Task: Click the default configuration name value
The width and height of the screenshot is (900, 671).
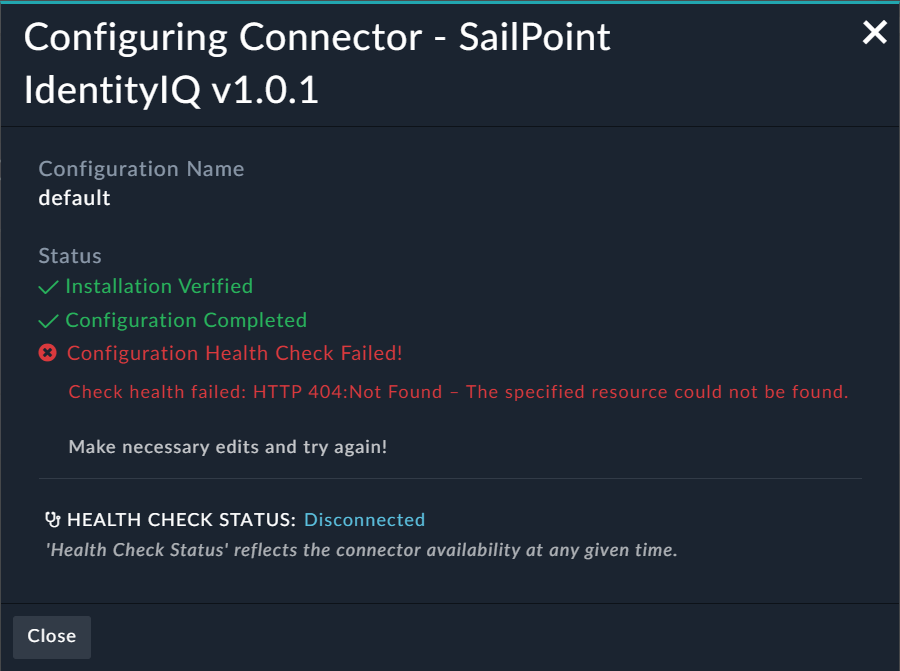Action: click(74, 197)
